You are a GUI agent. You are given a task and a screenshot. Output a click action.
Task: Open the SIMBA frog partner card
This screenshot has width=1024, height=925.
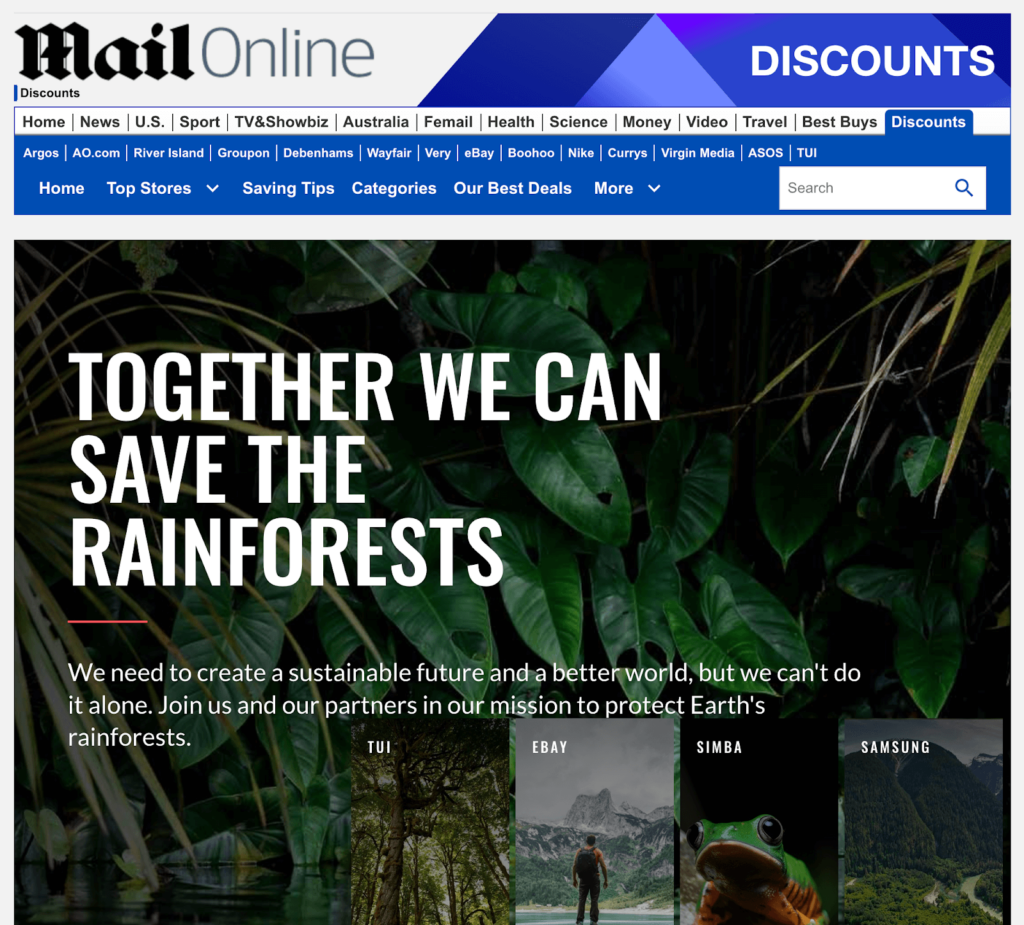point(759,822)
